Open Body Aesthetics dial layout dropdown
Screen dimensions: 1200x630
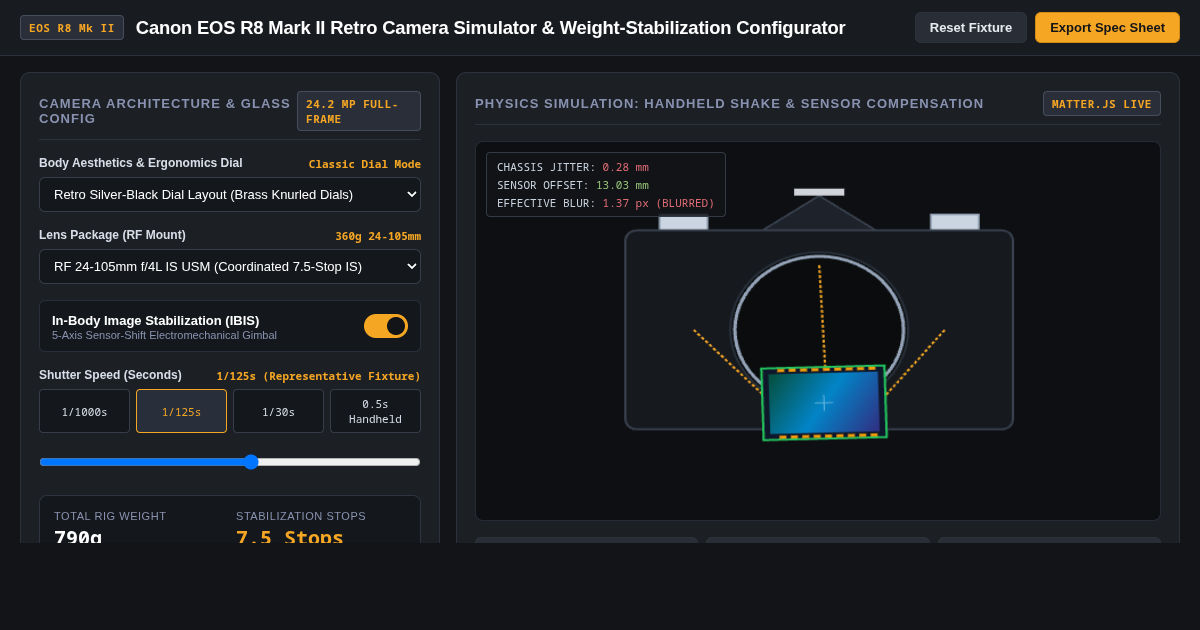[x=230, y=194]
